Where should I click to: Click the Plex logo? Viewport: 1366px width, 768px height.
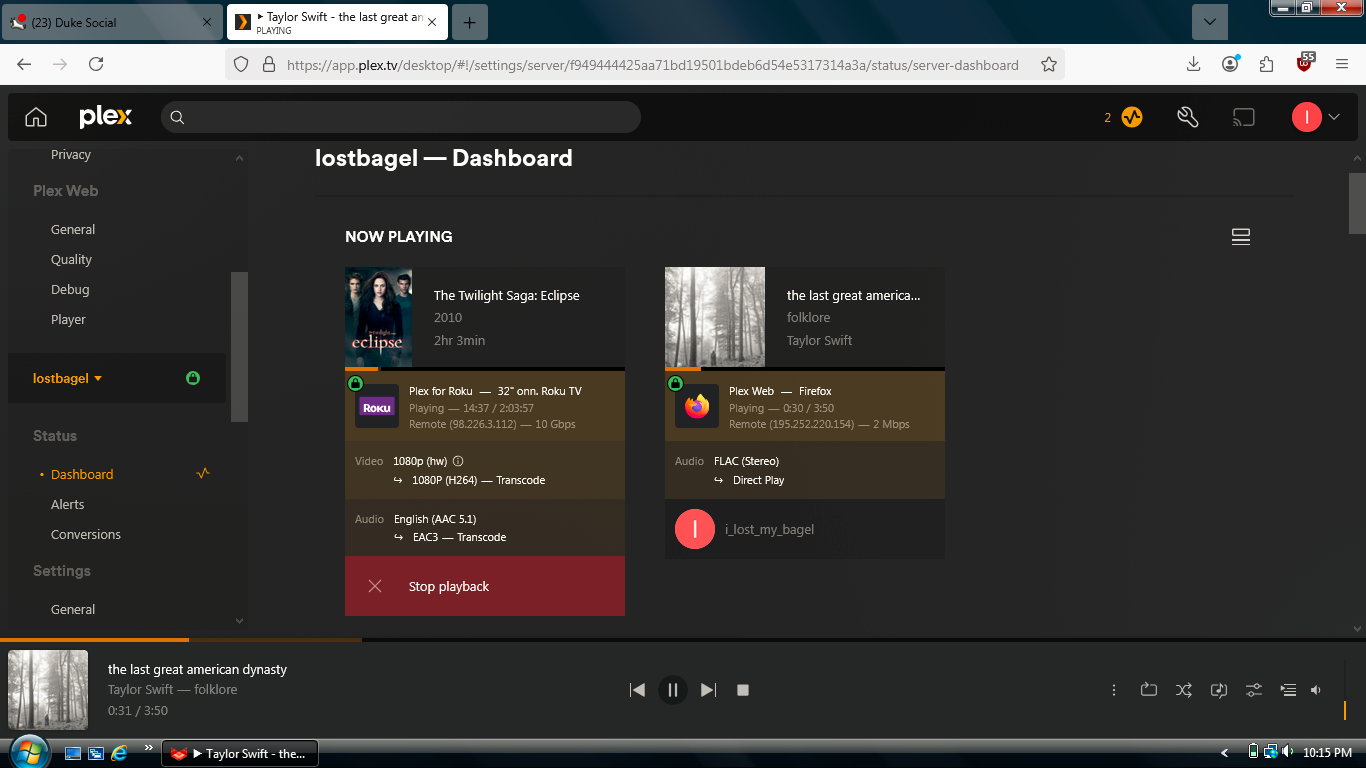105,117
